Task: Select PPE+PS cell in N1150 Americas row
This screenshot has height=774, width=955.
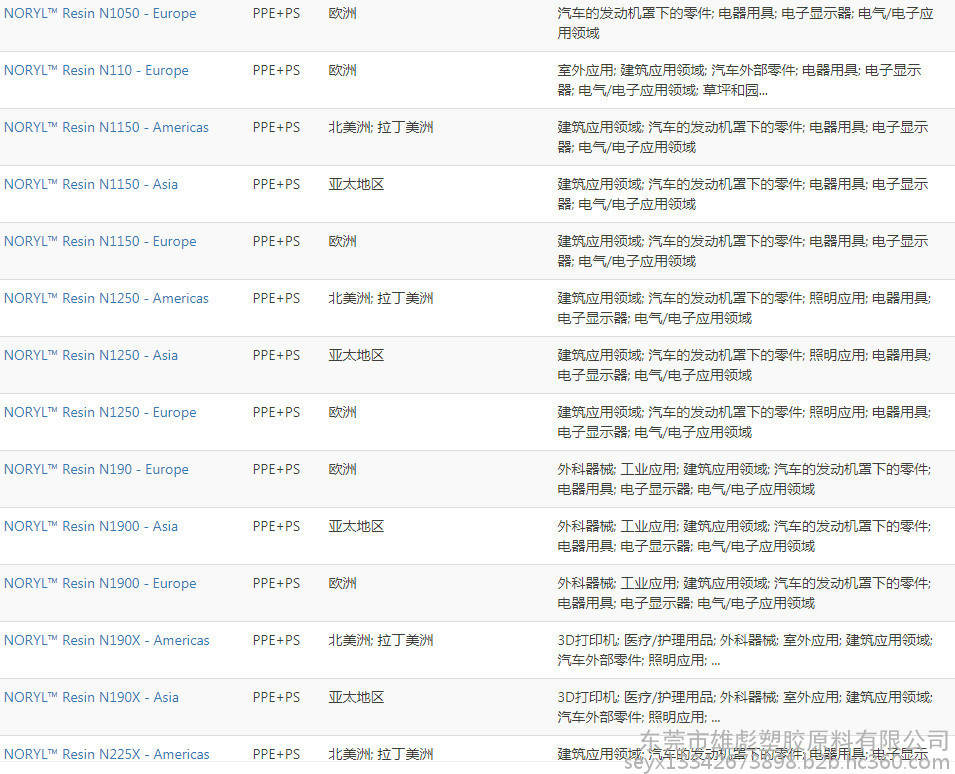Action: coord(277,127)
